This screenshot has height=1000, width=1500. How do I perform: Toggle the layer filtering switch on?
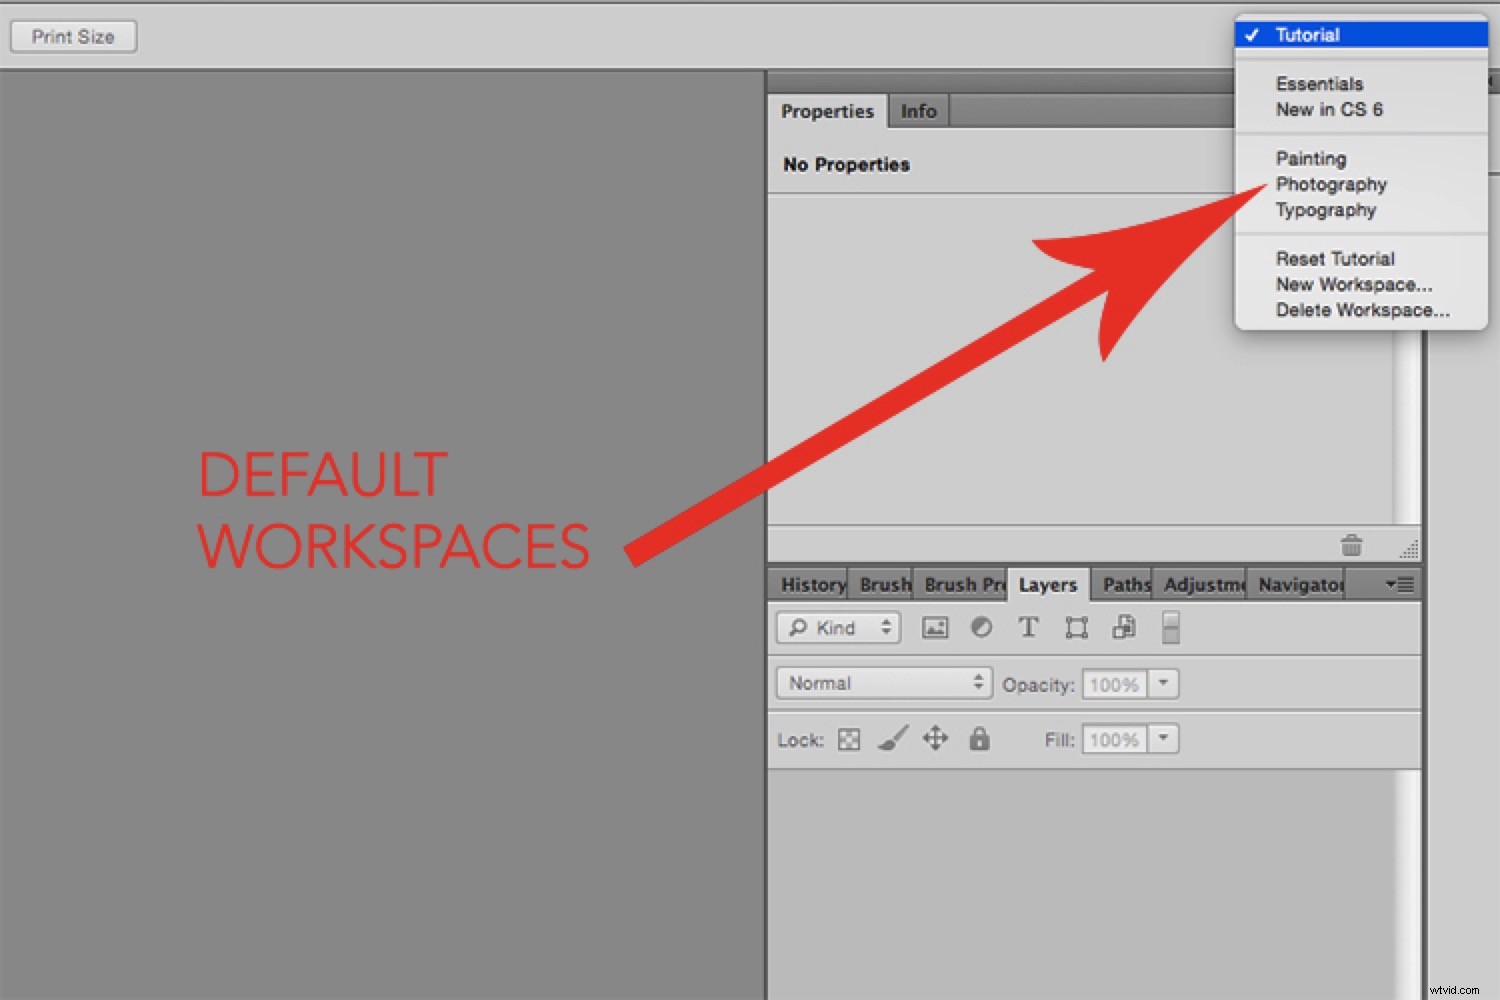pyautogui.click(x=1170, y=627)
